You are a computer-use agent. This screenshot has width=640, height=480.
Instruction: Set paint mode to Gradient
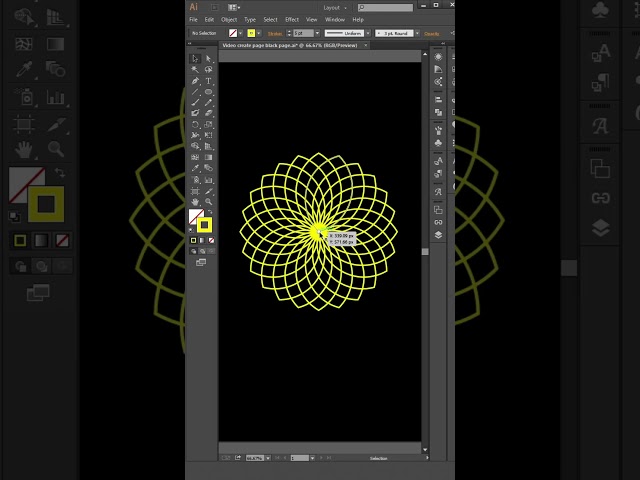click(202, 240)
